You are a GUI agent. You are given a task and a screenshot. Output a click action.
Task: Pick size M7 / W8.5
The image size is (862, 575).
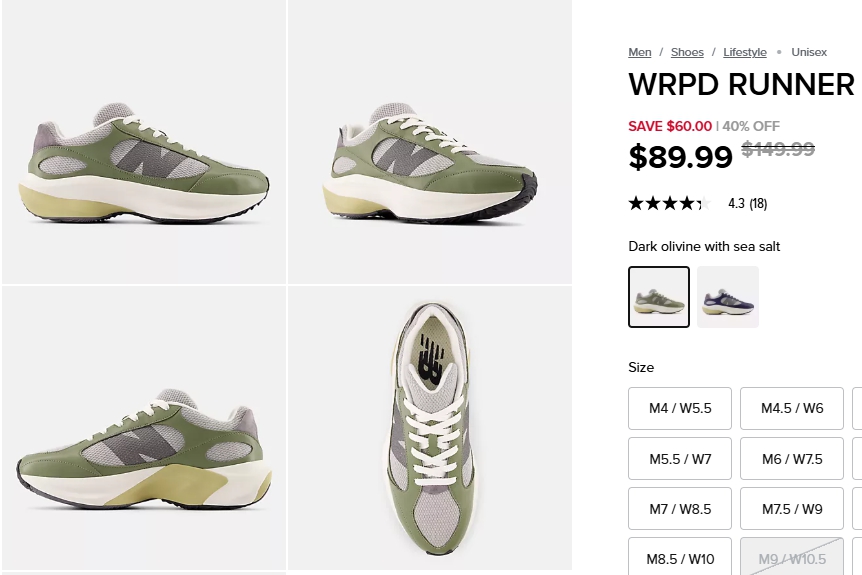(x=680, y=508)
